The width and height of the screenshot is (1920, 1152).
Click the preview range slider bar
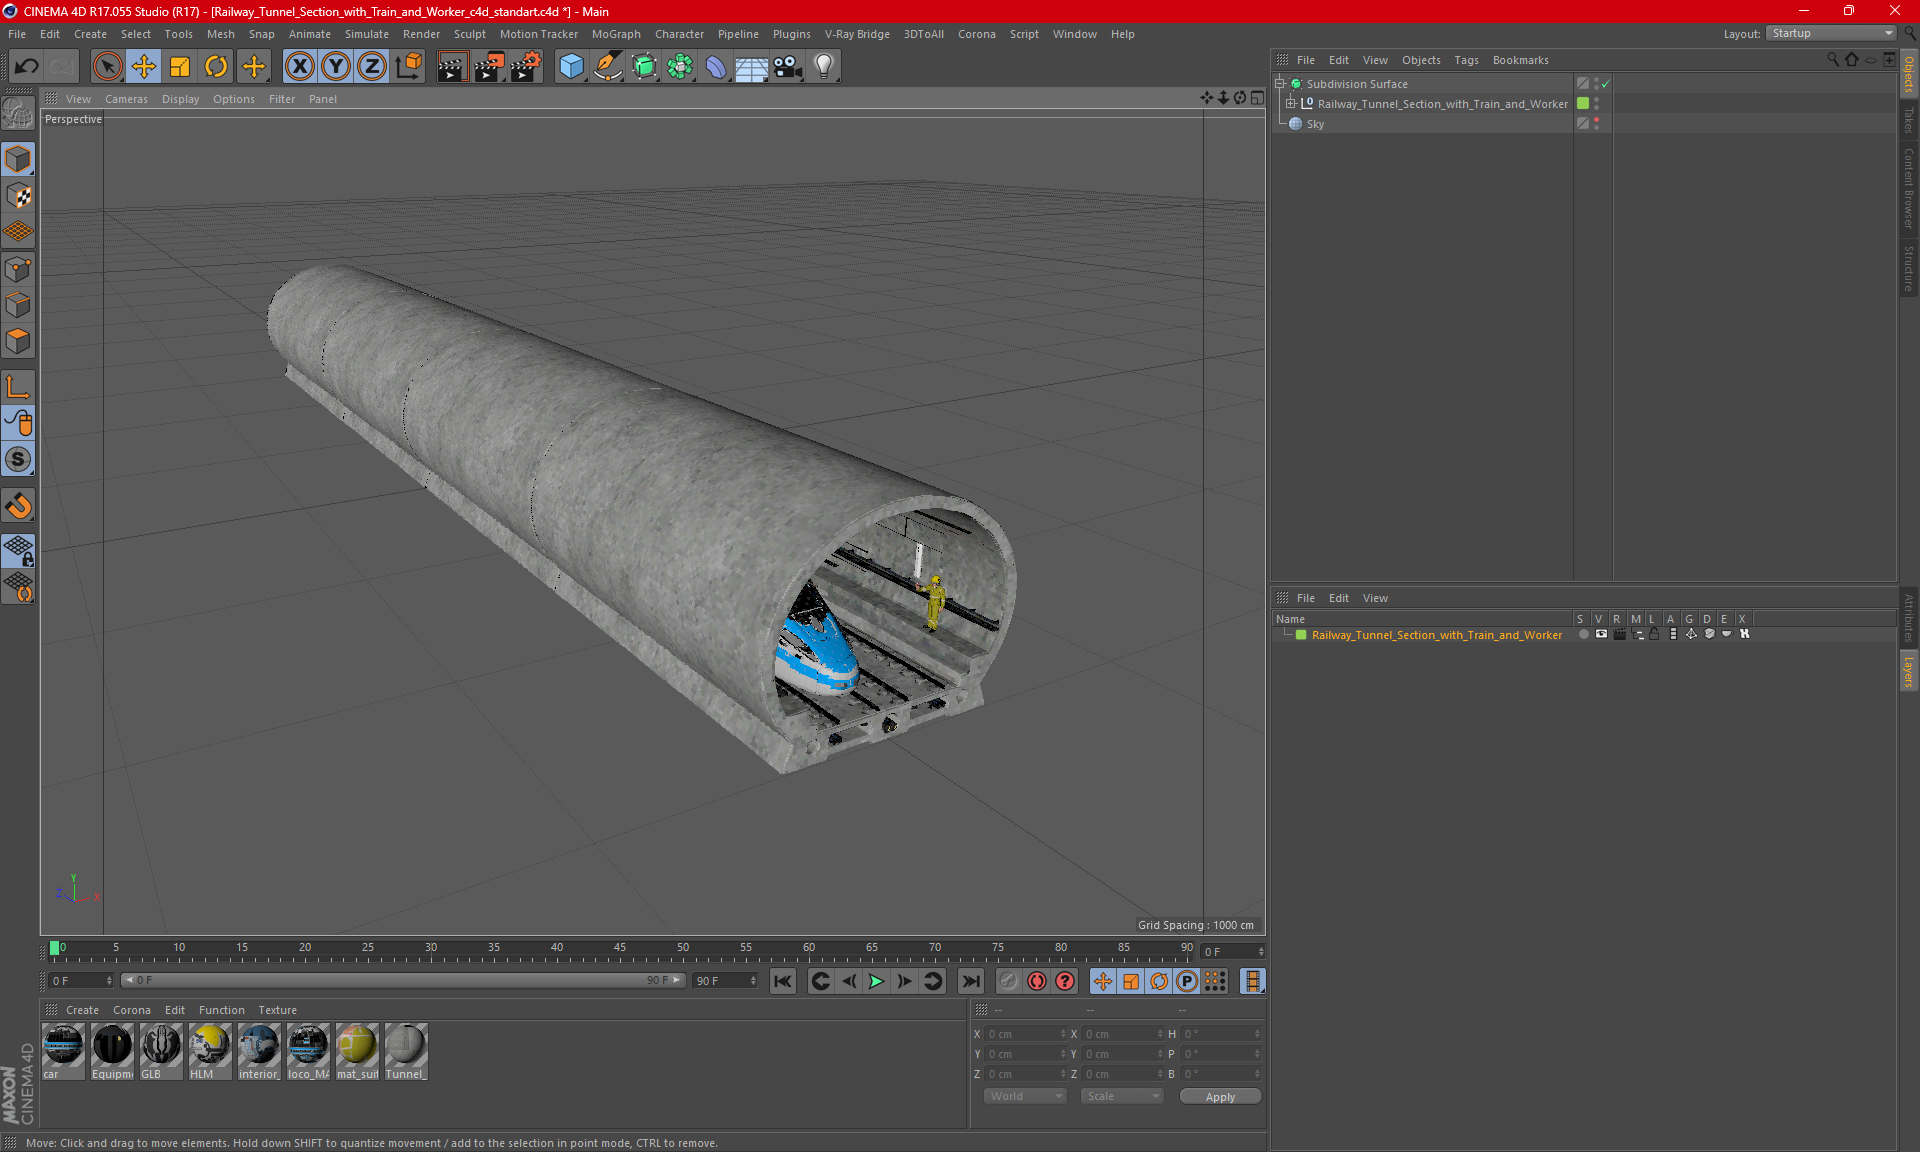403,980
